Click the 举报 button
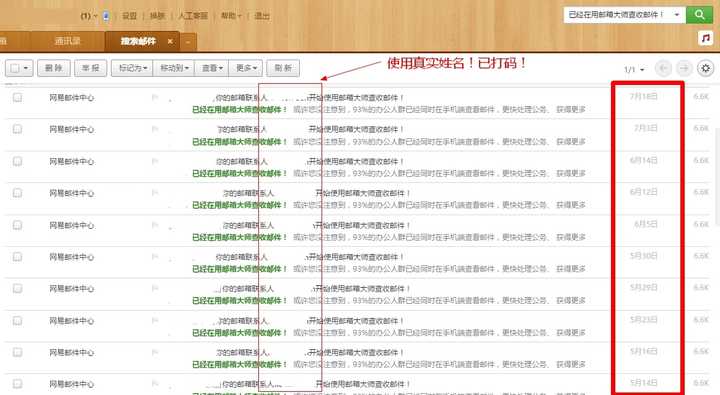The height and width of the screenshot is (395, 720). click(x=90, y=68)
